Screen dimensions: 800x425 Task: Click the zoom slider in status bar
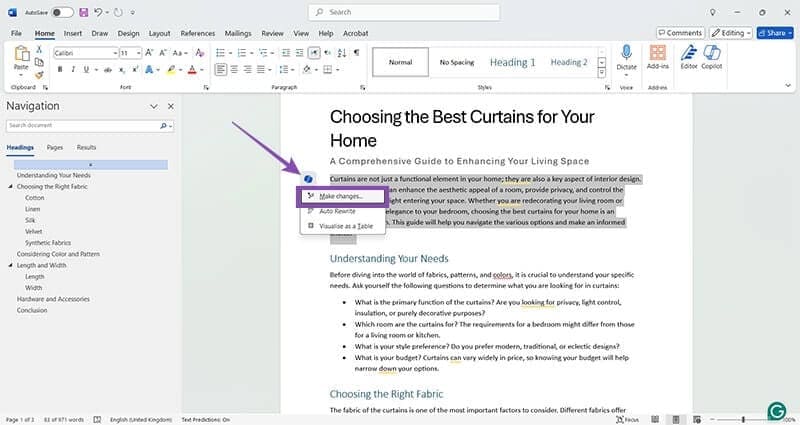point(745,419)
